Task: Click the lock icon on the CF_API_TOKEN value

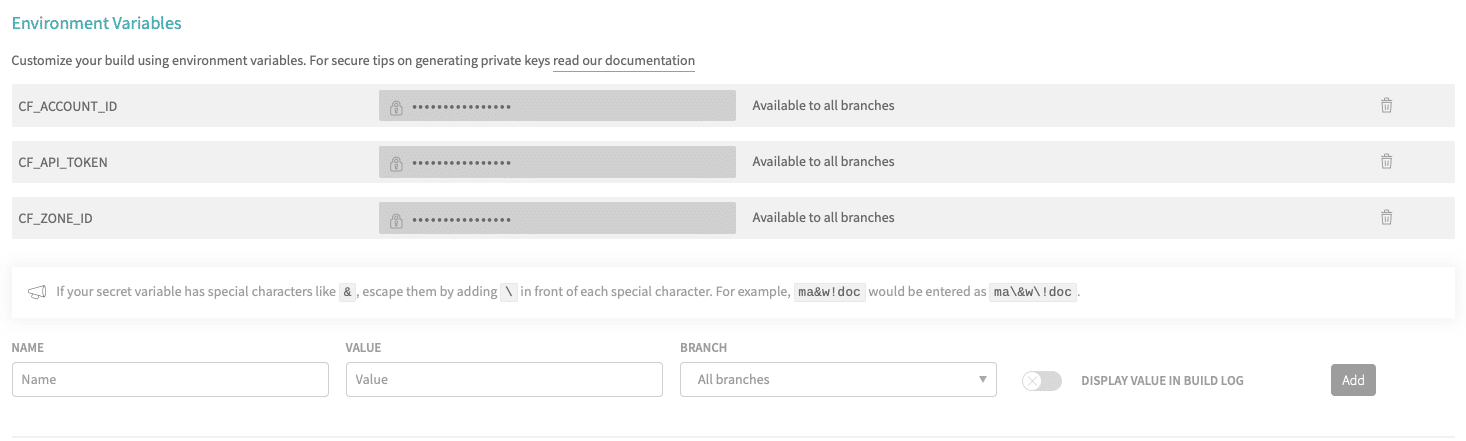Action: 396,162
